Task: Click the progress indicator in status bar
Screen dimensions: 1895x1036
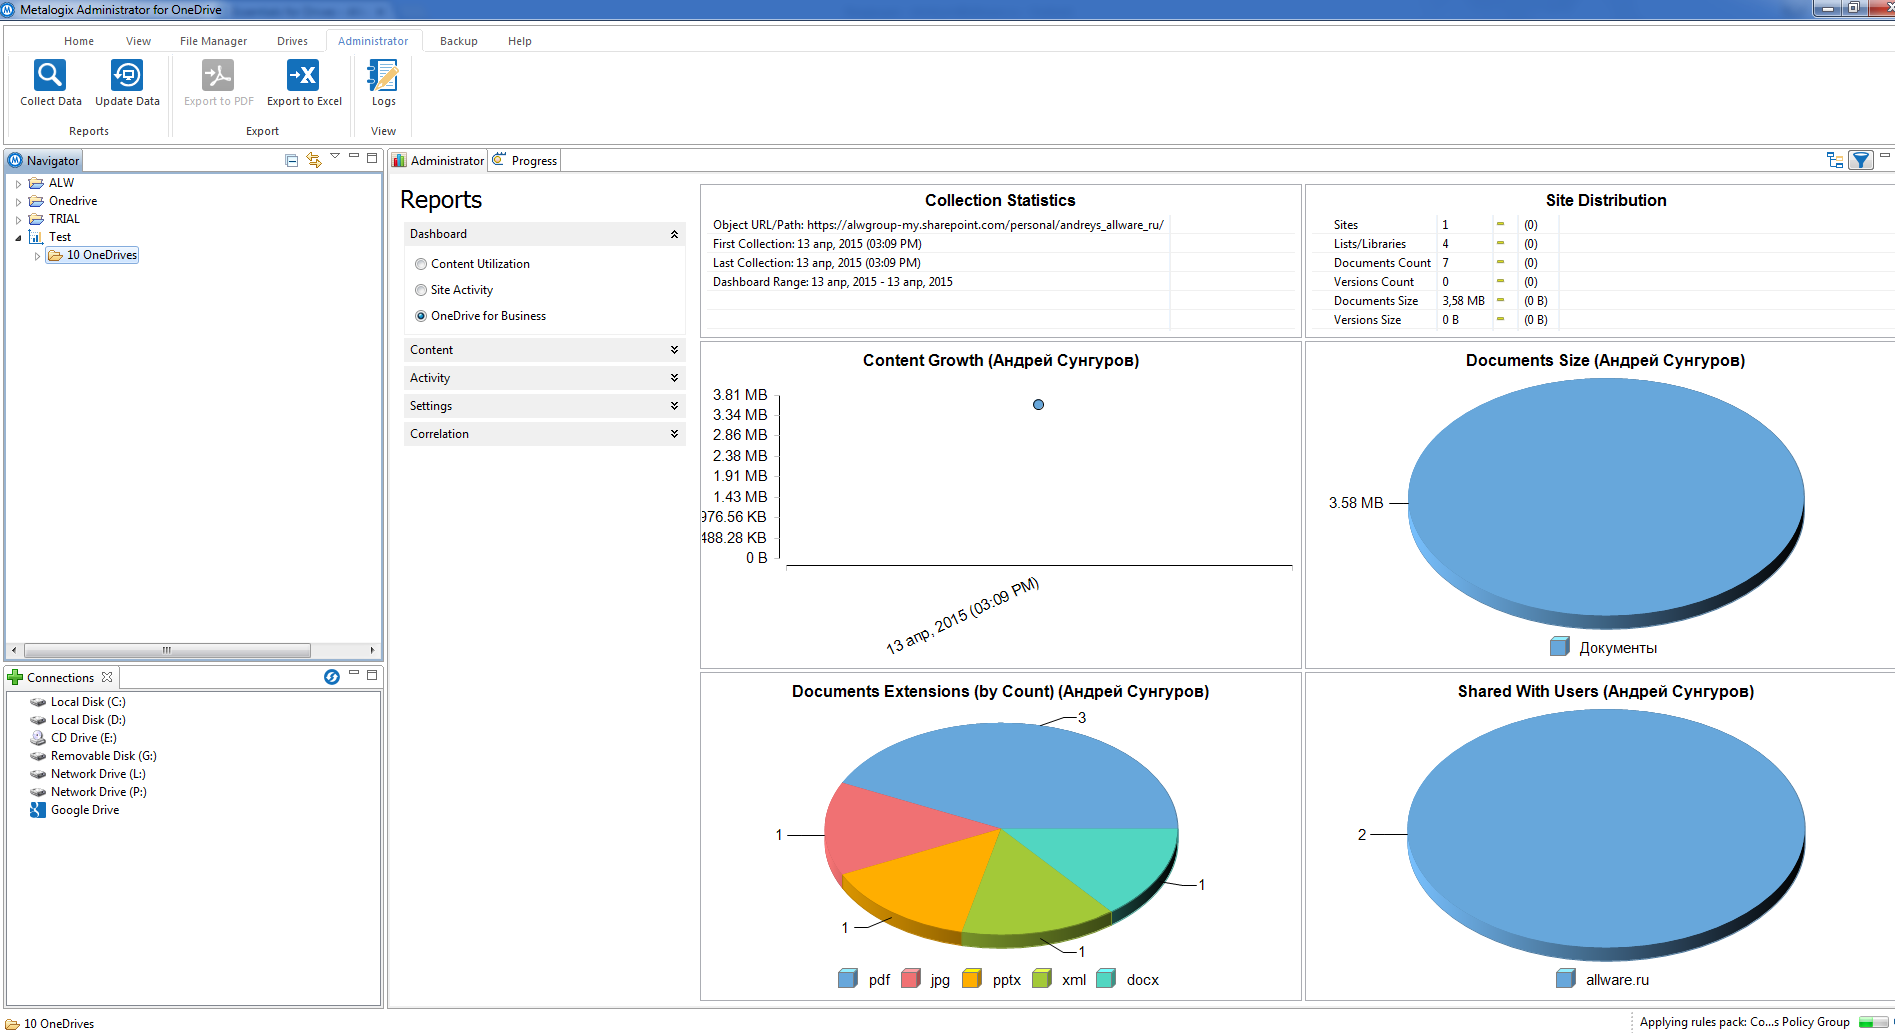Action: [x=1874, y=1022]
